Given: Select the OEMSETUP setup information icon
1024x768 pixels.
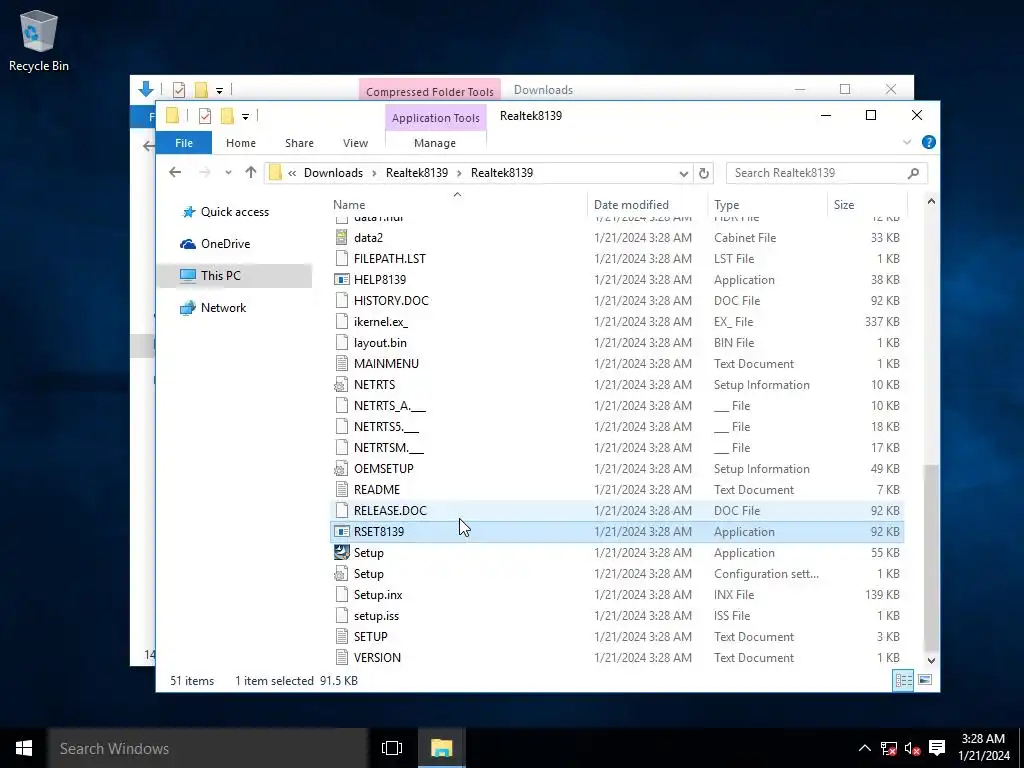Looking at the screenshot, I should point(342,469).
